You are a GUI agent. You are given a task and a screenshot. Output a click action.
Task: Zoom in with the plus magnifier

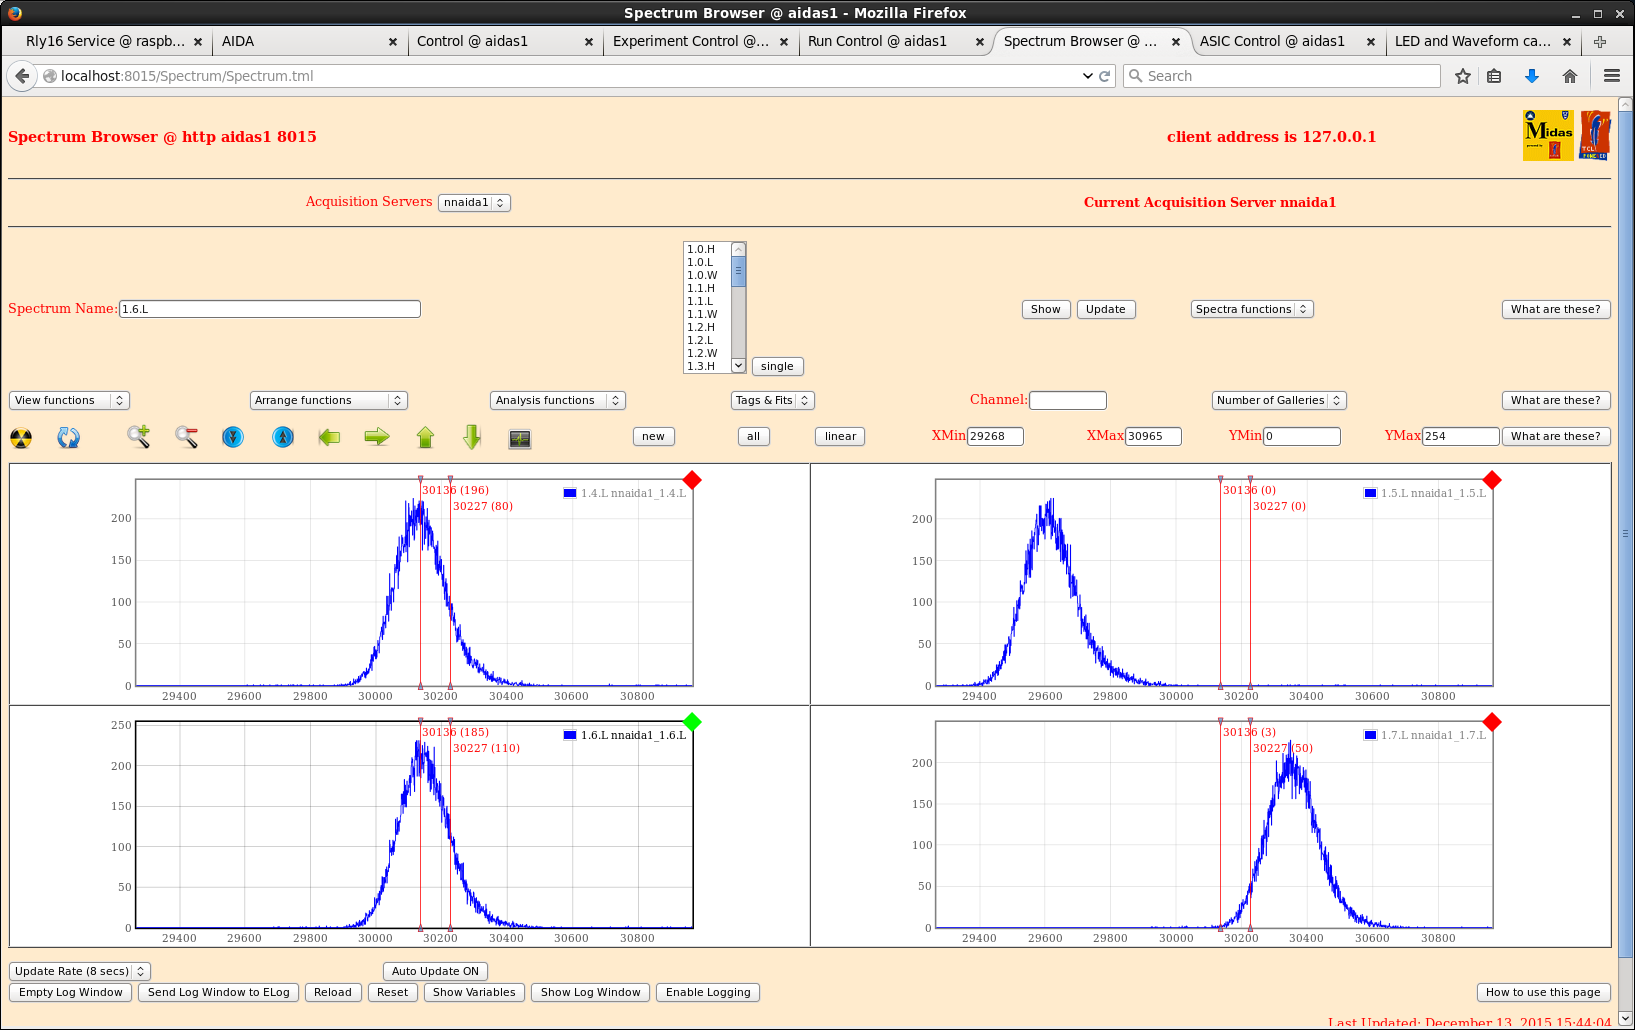click(x=138, y=437)
